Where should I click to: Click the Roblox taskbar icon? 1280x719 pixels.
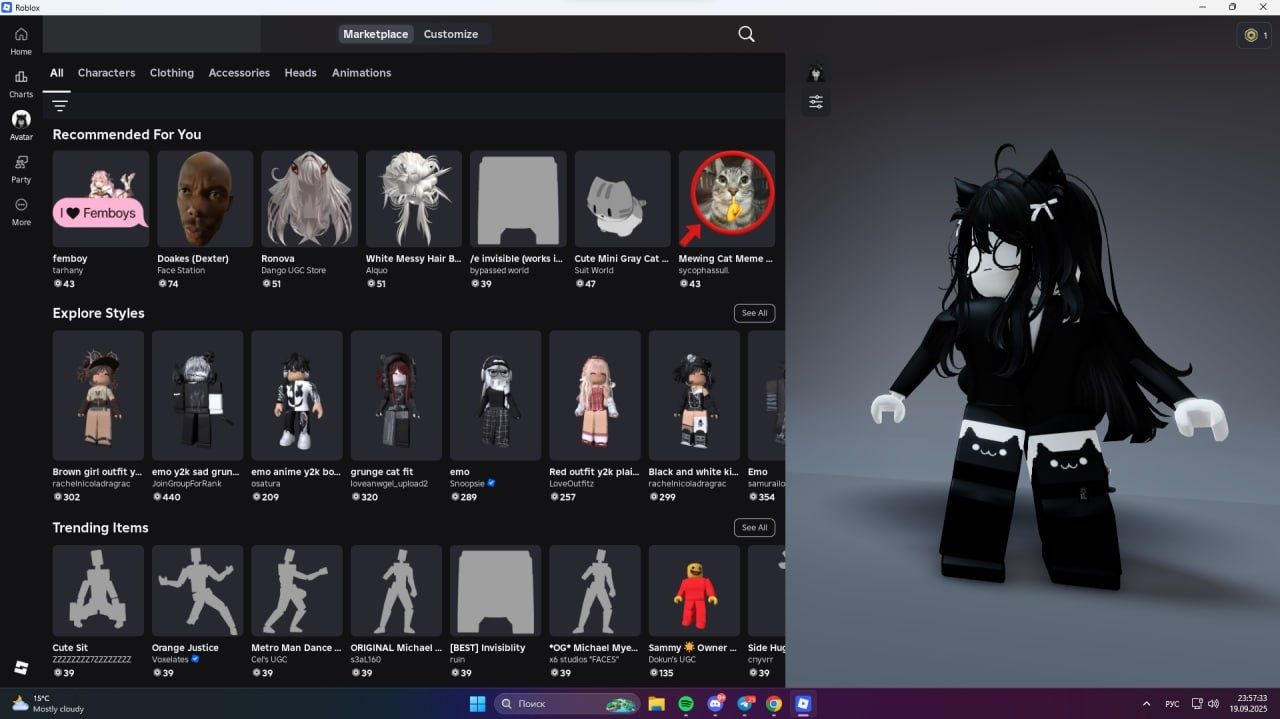[x=803, y=704]
